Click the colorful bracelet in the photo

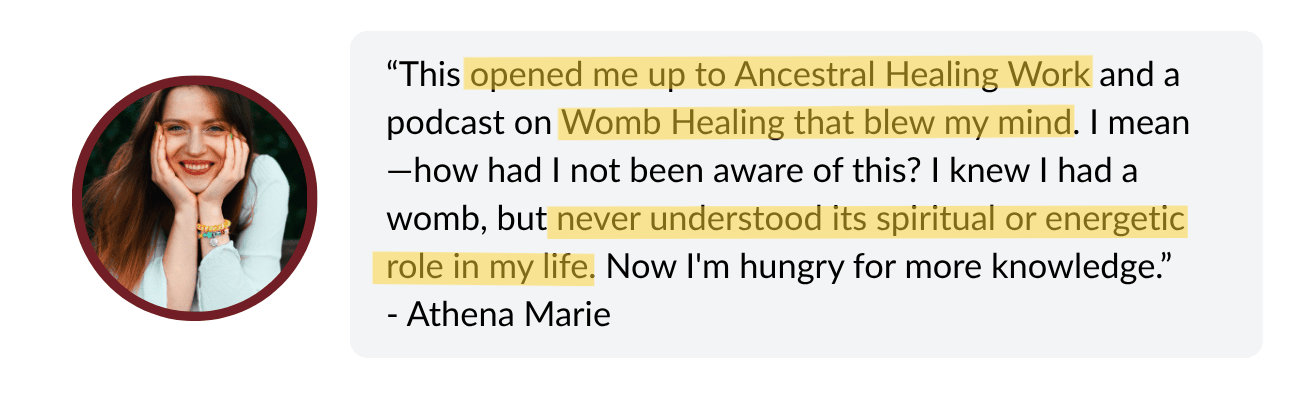214,230
